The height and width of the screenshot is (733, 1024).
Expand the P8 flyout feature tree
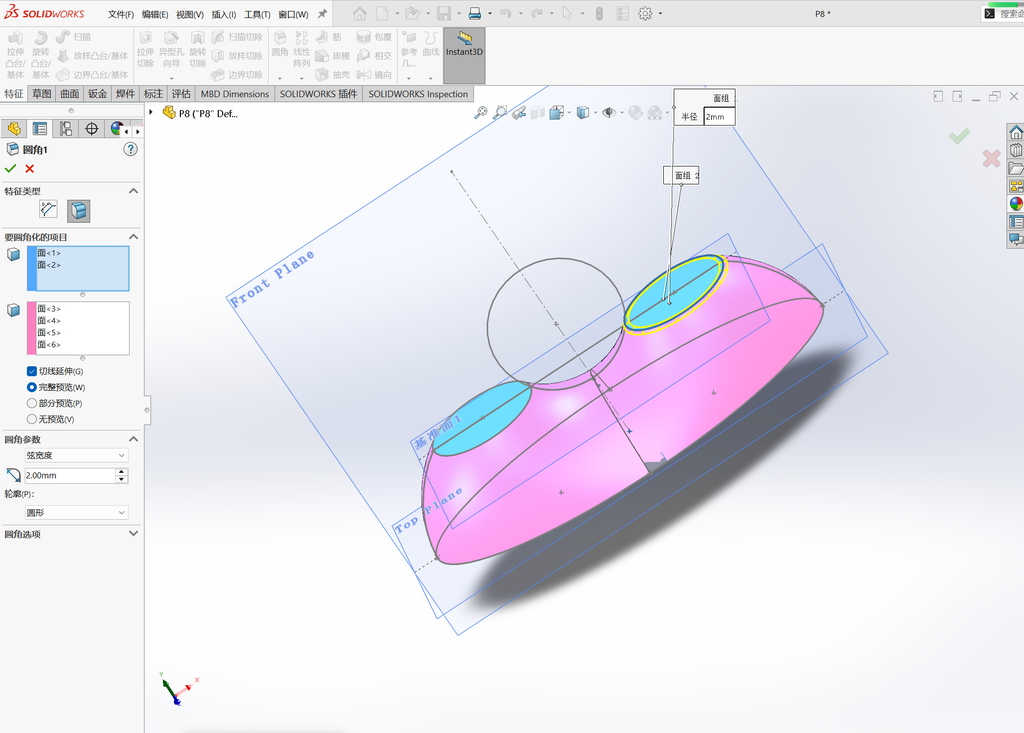[151, 112]
